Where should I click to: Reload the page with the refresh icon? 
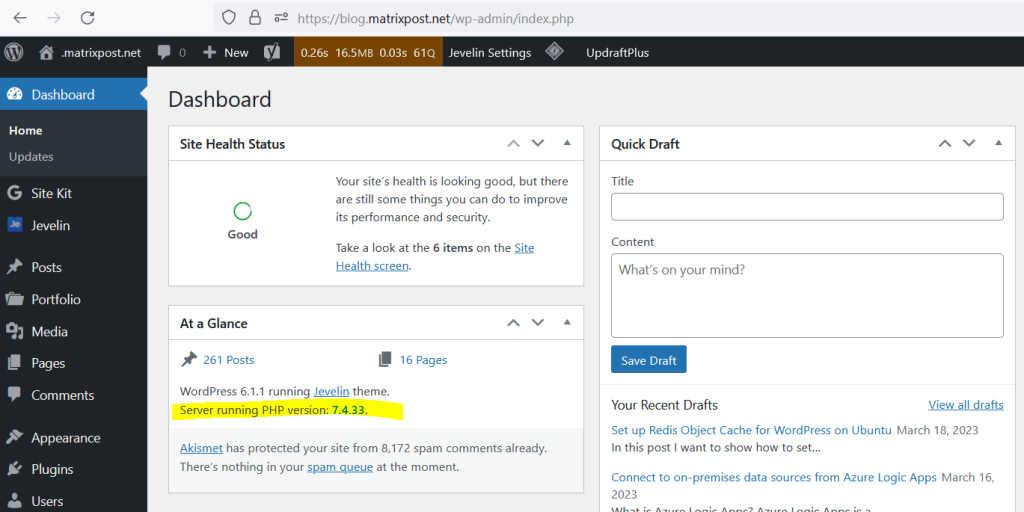(88, 18)
